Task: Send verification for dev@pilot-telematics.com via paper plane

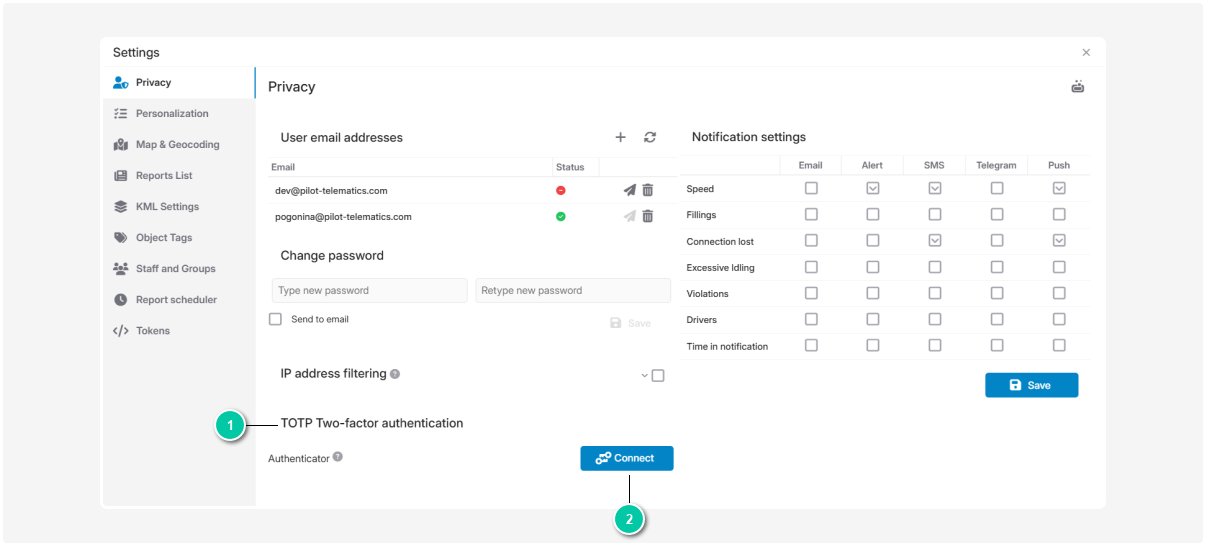Action: coord(629,190)
